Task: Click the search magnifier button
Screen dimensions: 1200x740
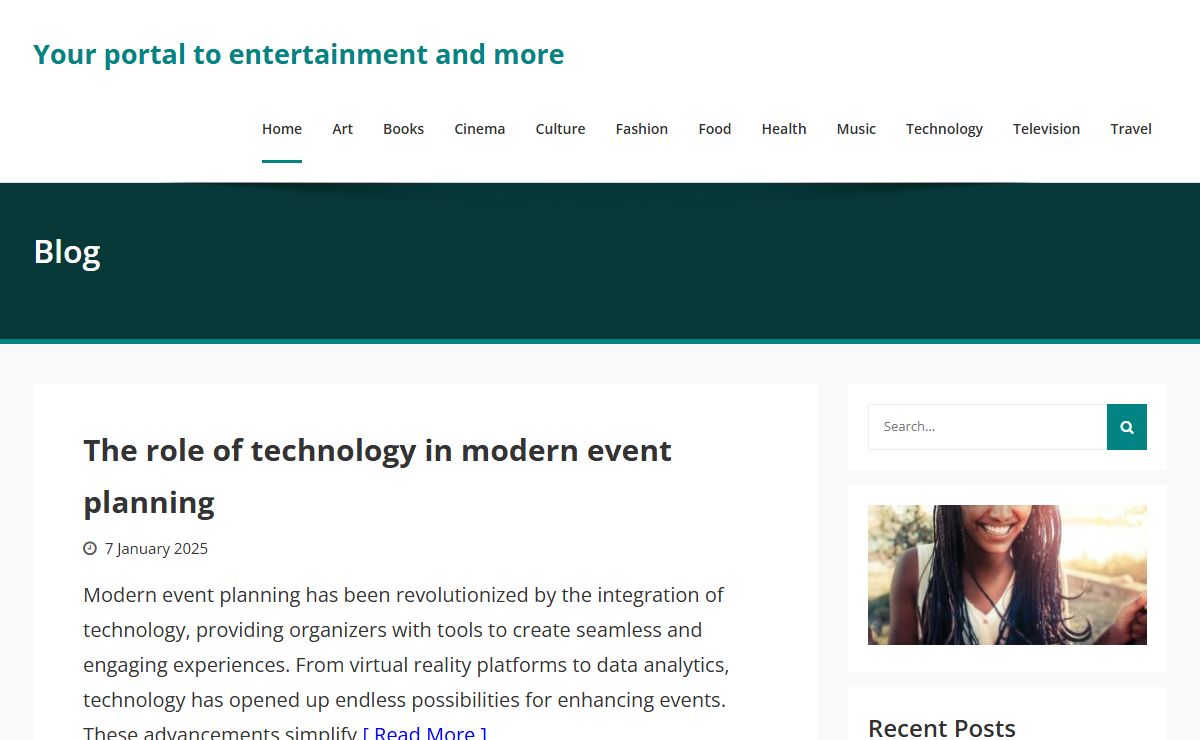Action: [x=1127, y=427]
